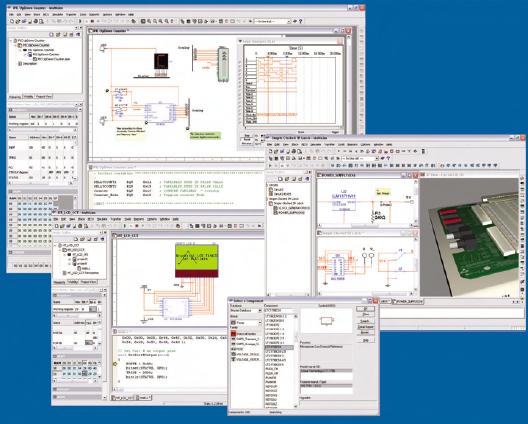The image size is (528, 424).
Task: Click horizontal scrollbar of power supply schematic
Action: 366,225
